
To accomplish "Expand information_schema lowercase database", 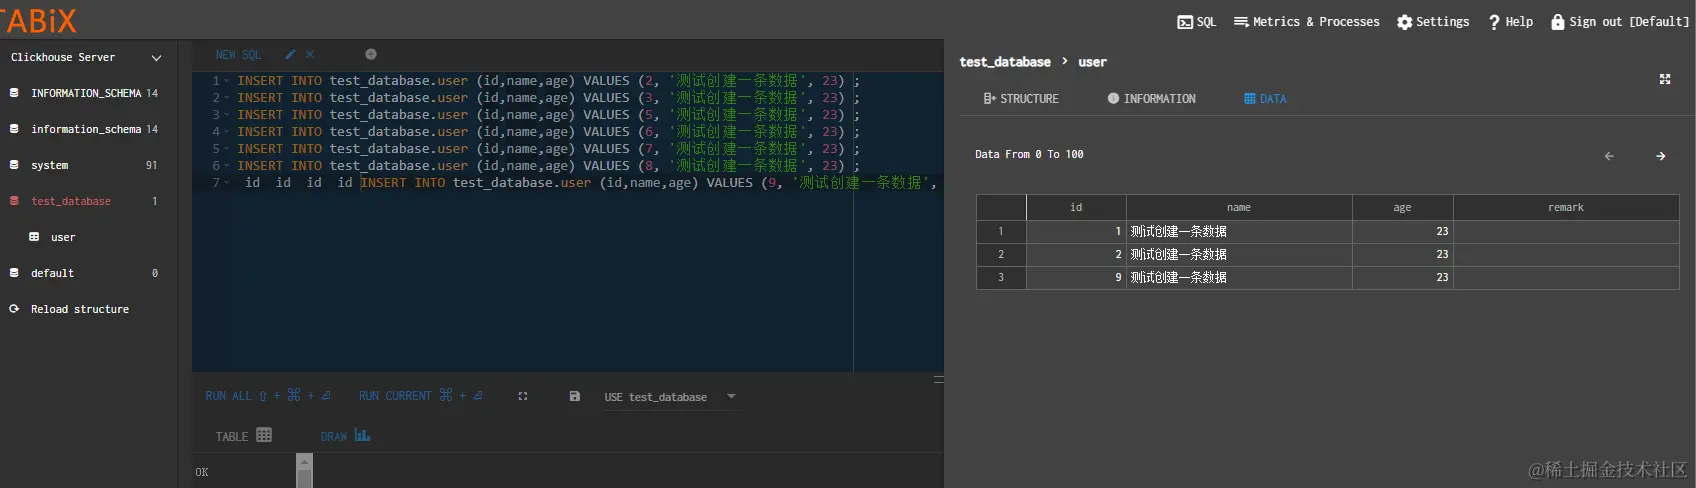I will 85,129.
